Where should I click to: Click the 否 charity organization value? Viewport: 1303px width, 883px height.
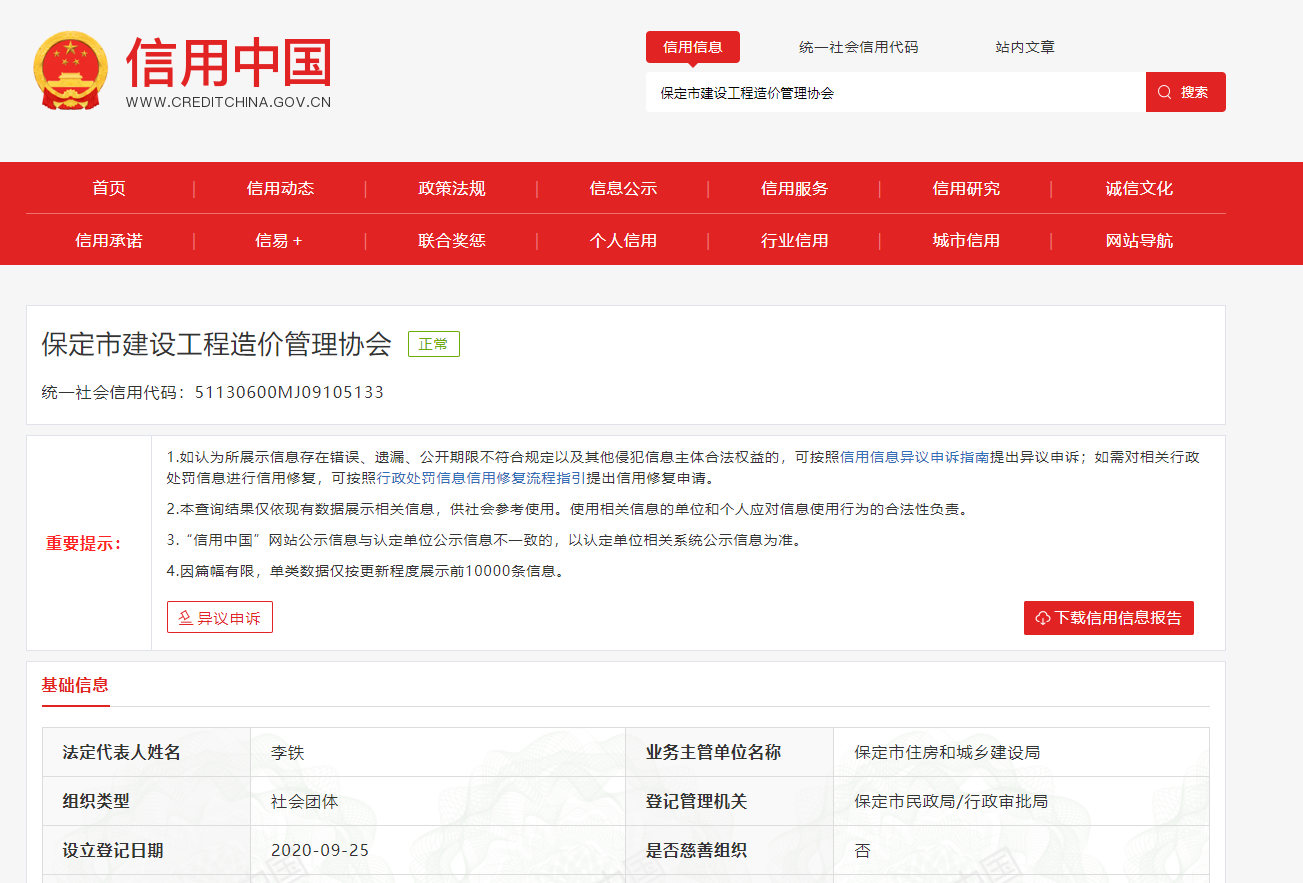click(862, 851)
